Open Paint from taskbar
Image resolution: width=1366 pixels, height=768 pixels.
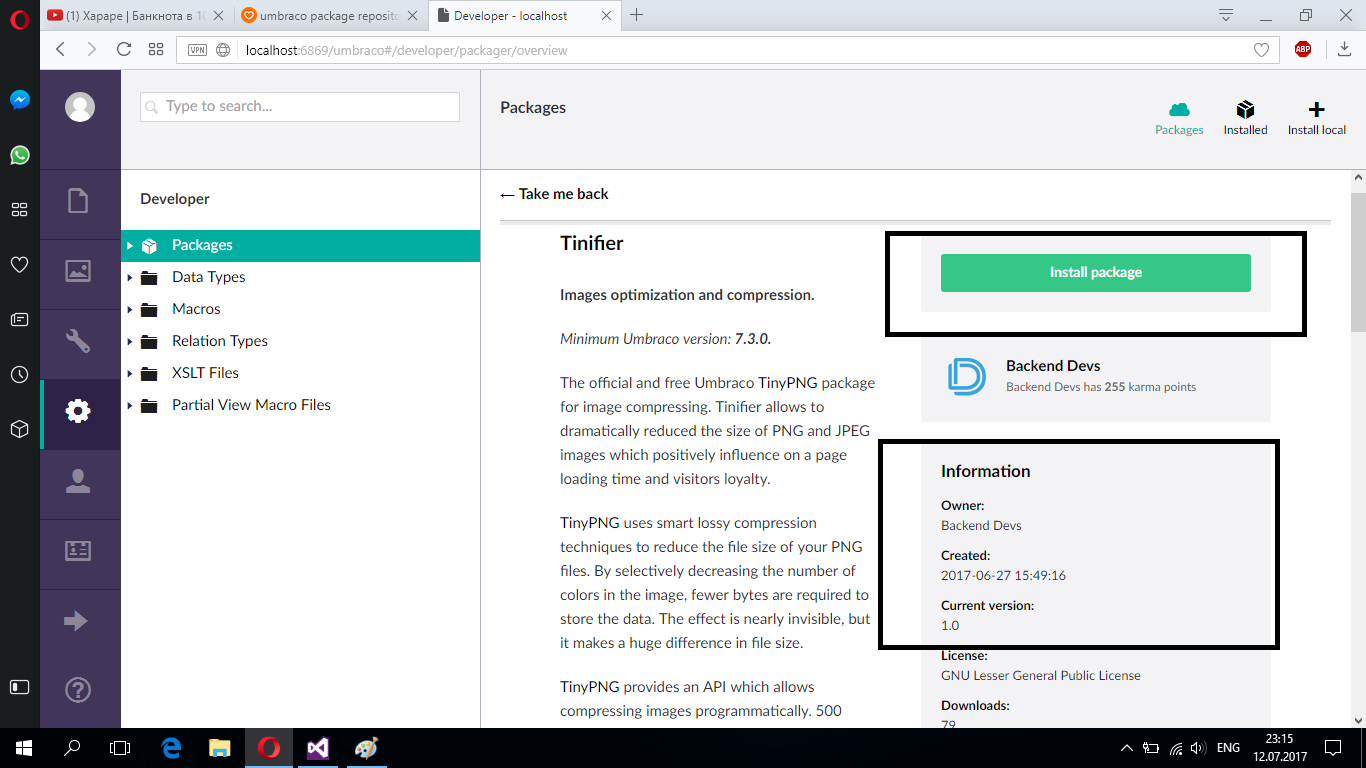366,747
